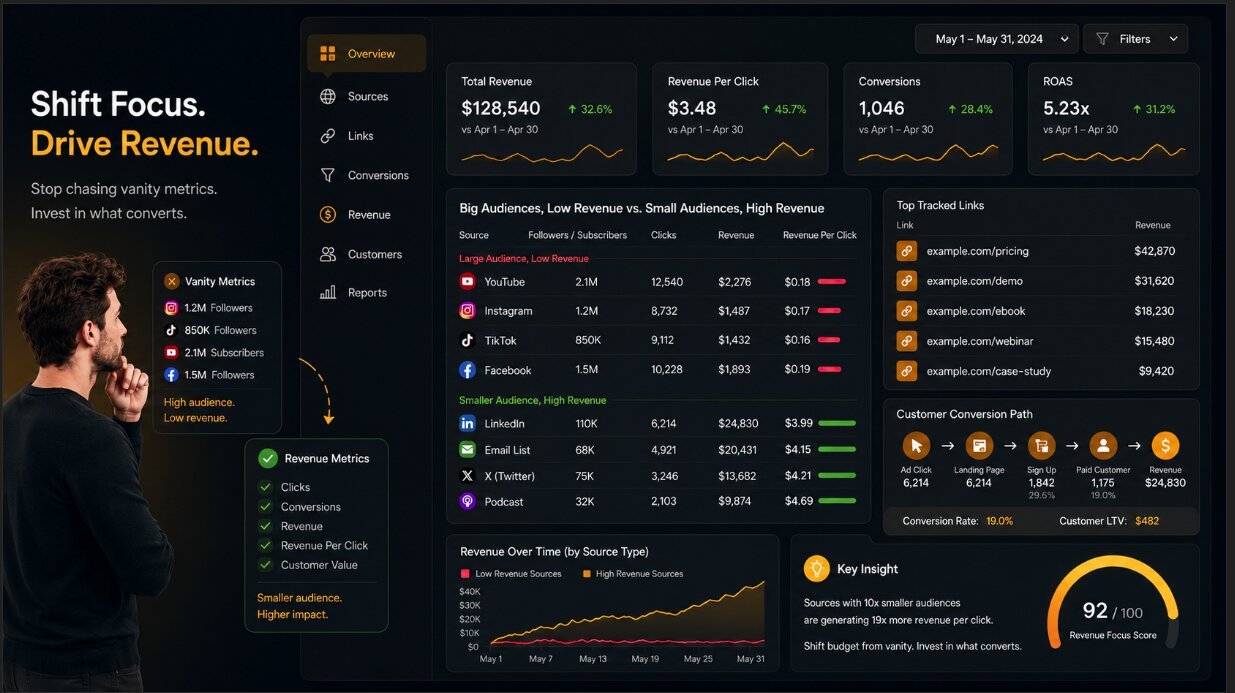Click the Podcast icon in source table
1235x693 pixels.
[x=467, y=502]
